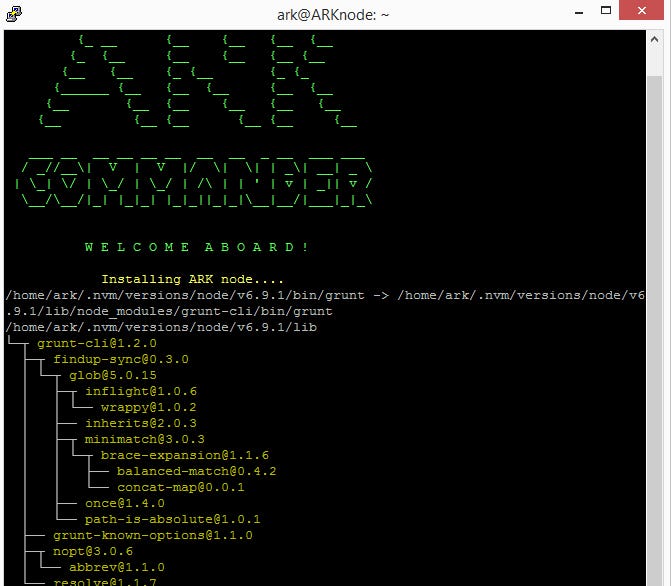671x586 pixels.
Task: Click the window title ark@ARKnode: ~
Action: tap(333, 15)
